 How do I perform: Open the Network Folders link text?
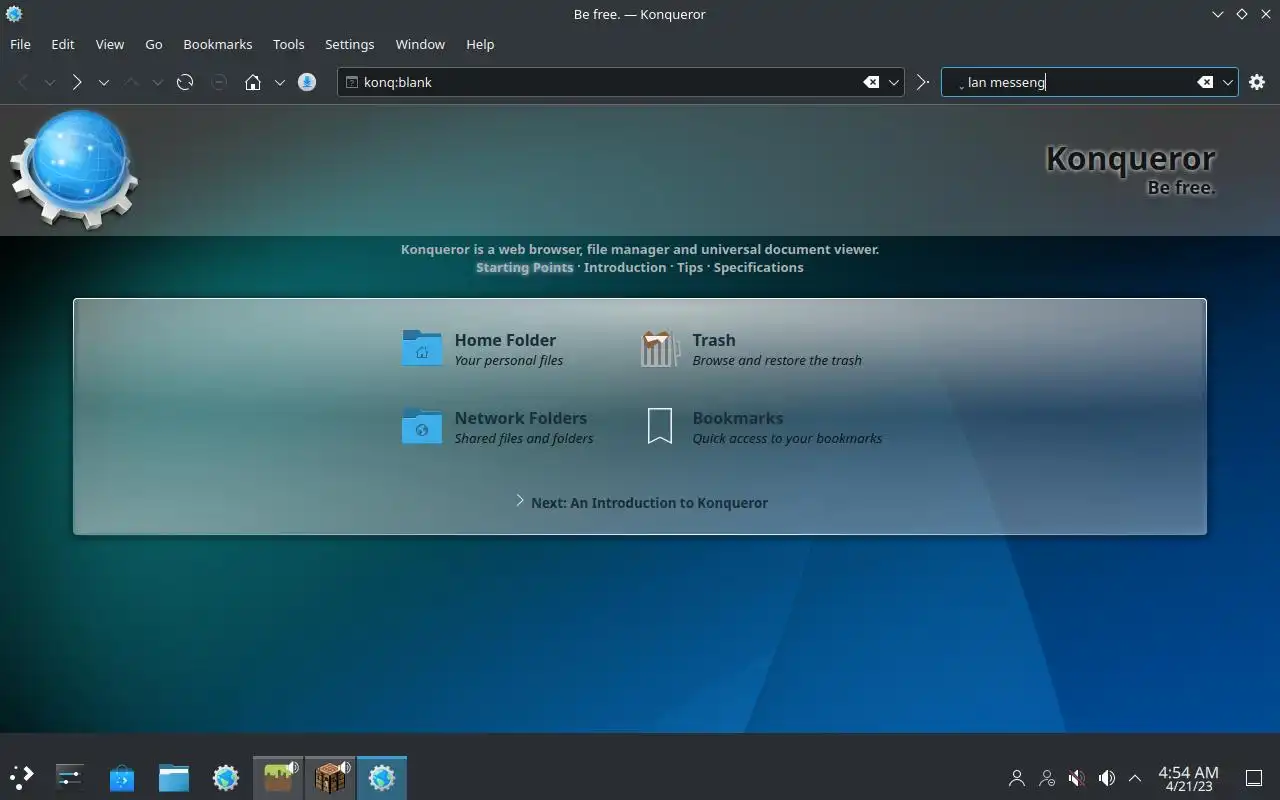[x=521, y=418]
